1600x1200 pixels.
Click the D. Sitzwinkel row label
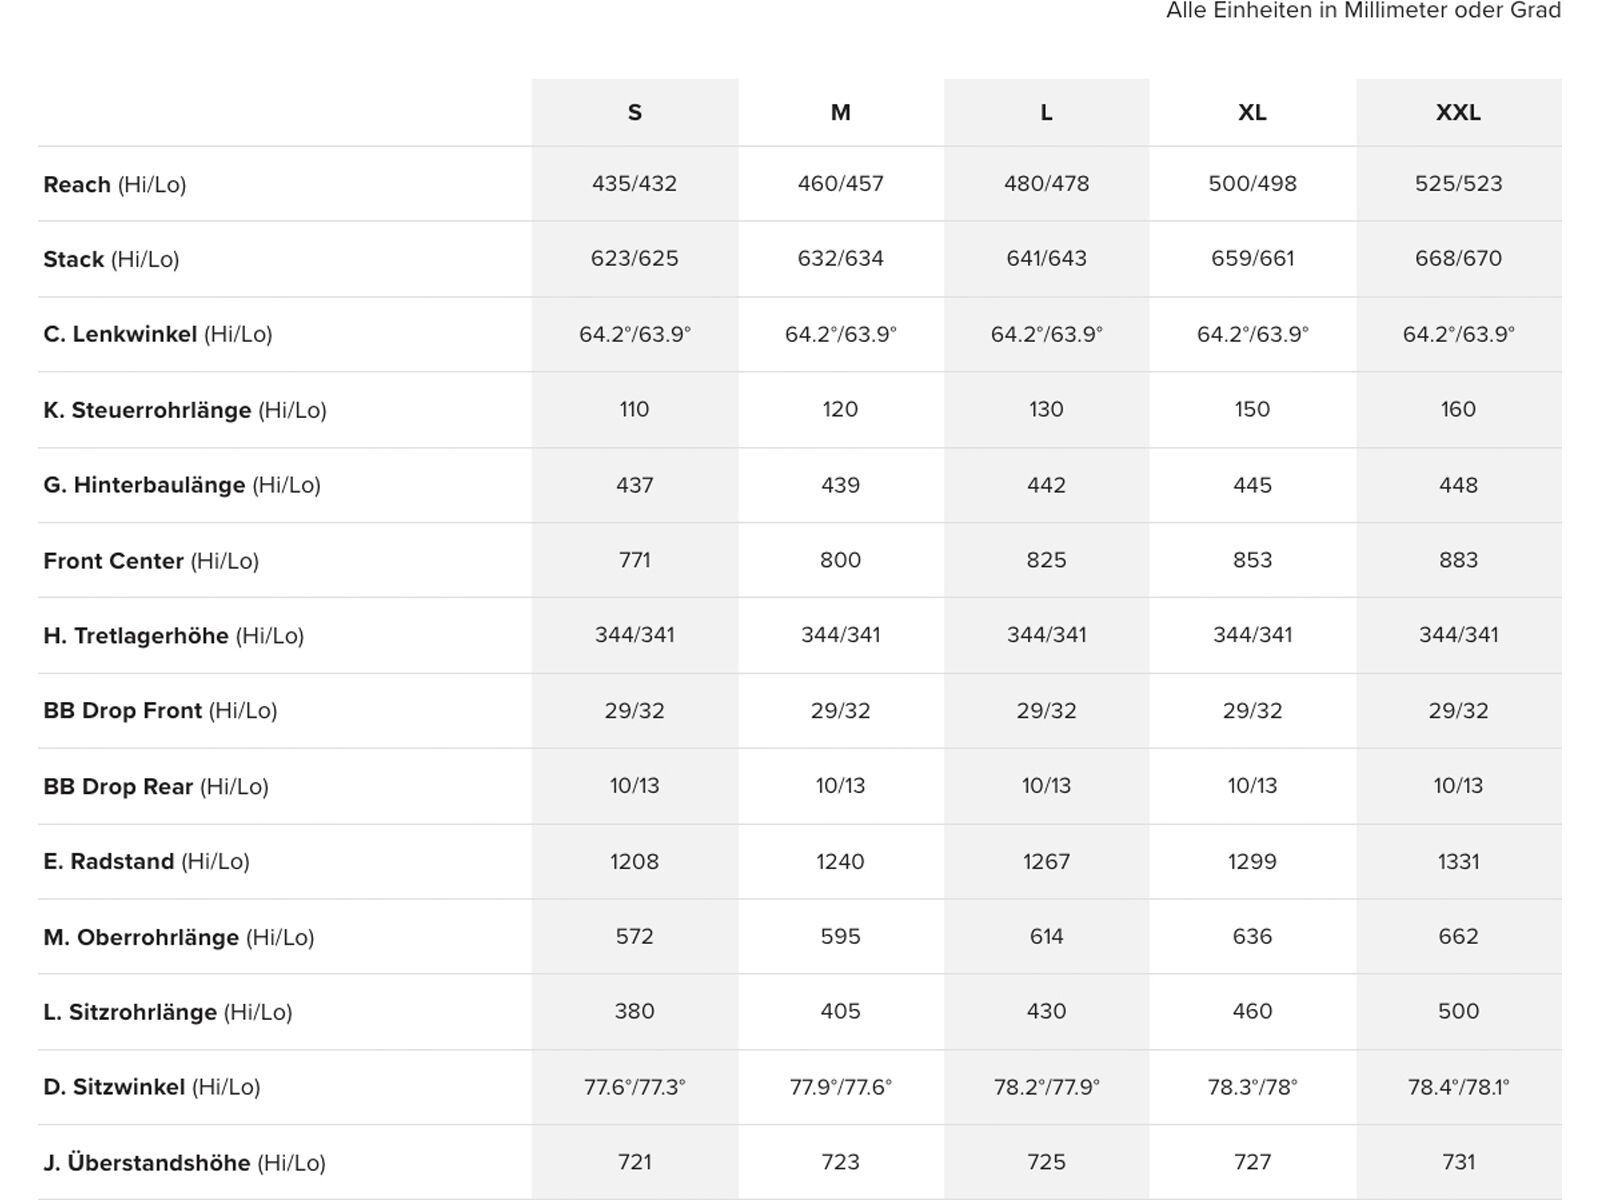pos(152,1088)
